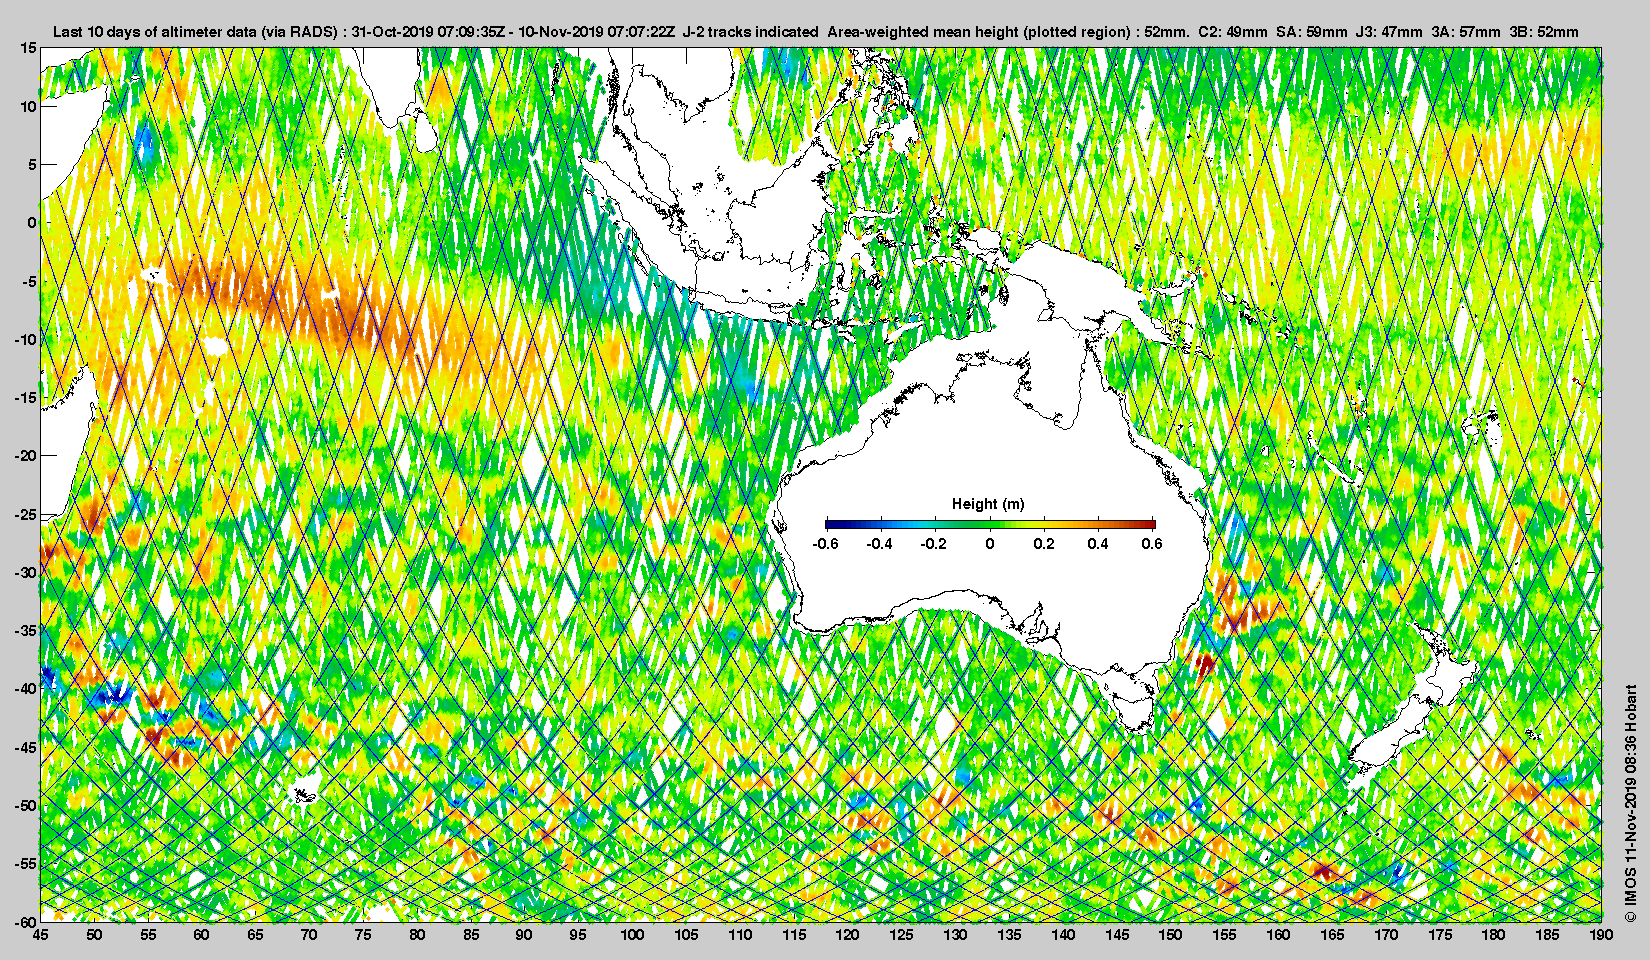The width and height of the screenshot is (1650, 960).
Task: Click the 'J3: 47mm' value
Action: [1389, 32]
